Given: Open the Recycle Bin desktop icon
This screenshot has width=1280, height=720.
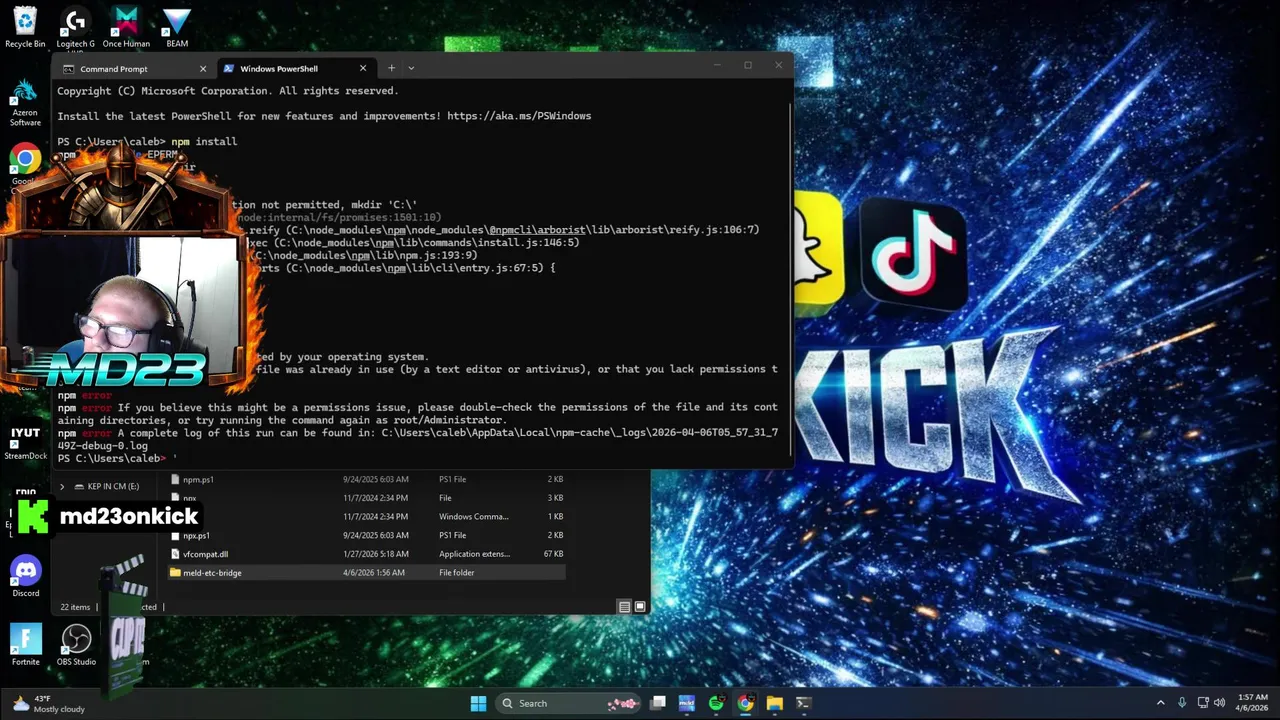Looking at the screenshot, I should [x=25, y=27].
